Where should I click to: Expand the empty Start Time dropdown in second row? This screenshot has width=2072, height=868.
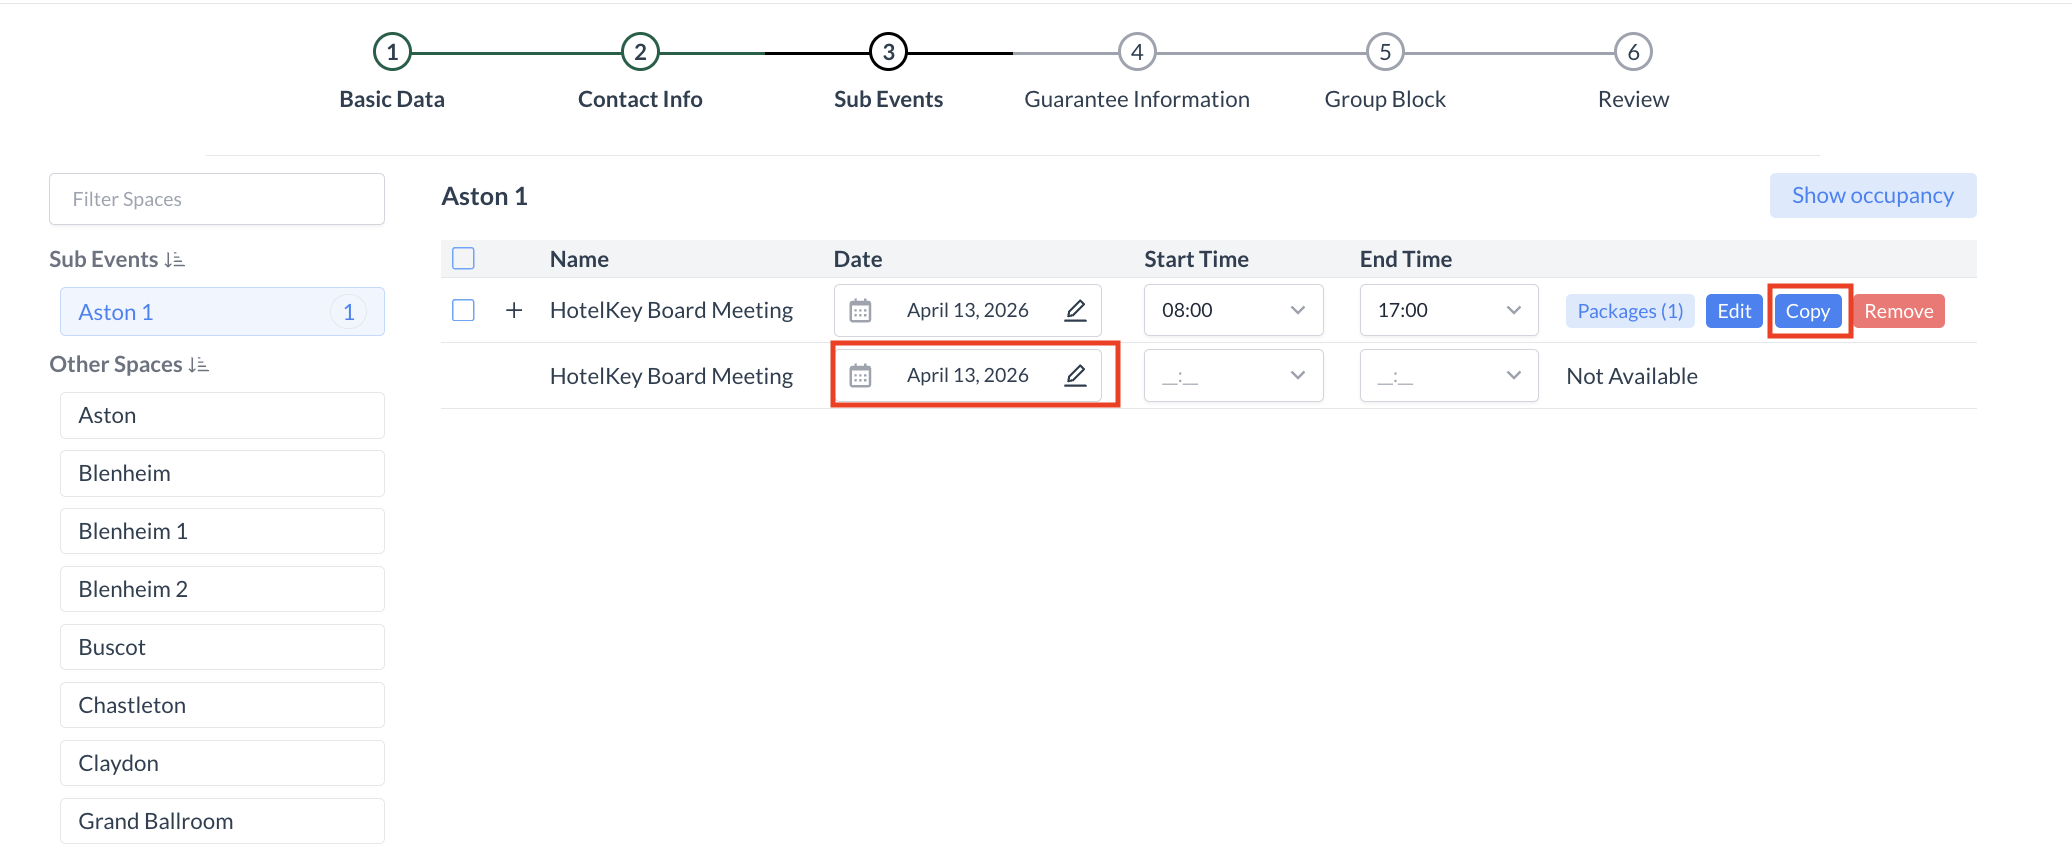click(1233, 376)
